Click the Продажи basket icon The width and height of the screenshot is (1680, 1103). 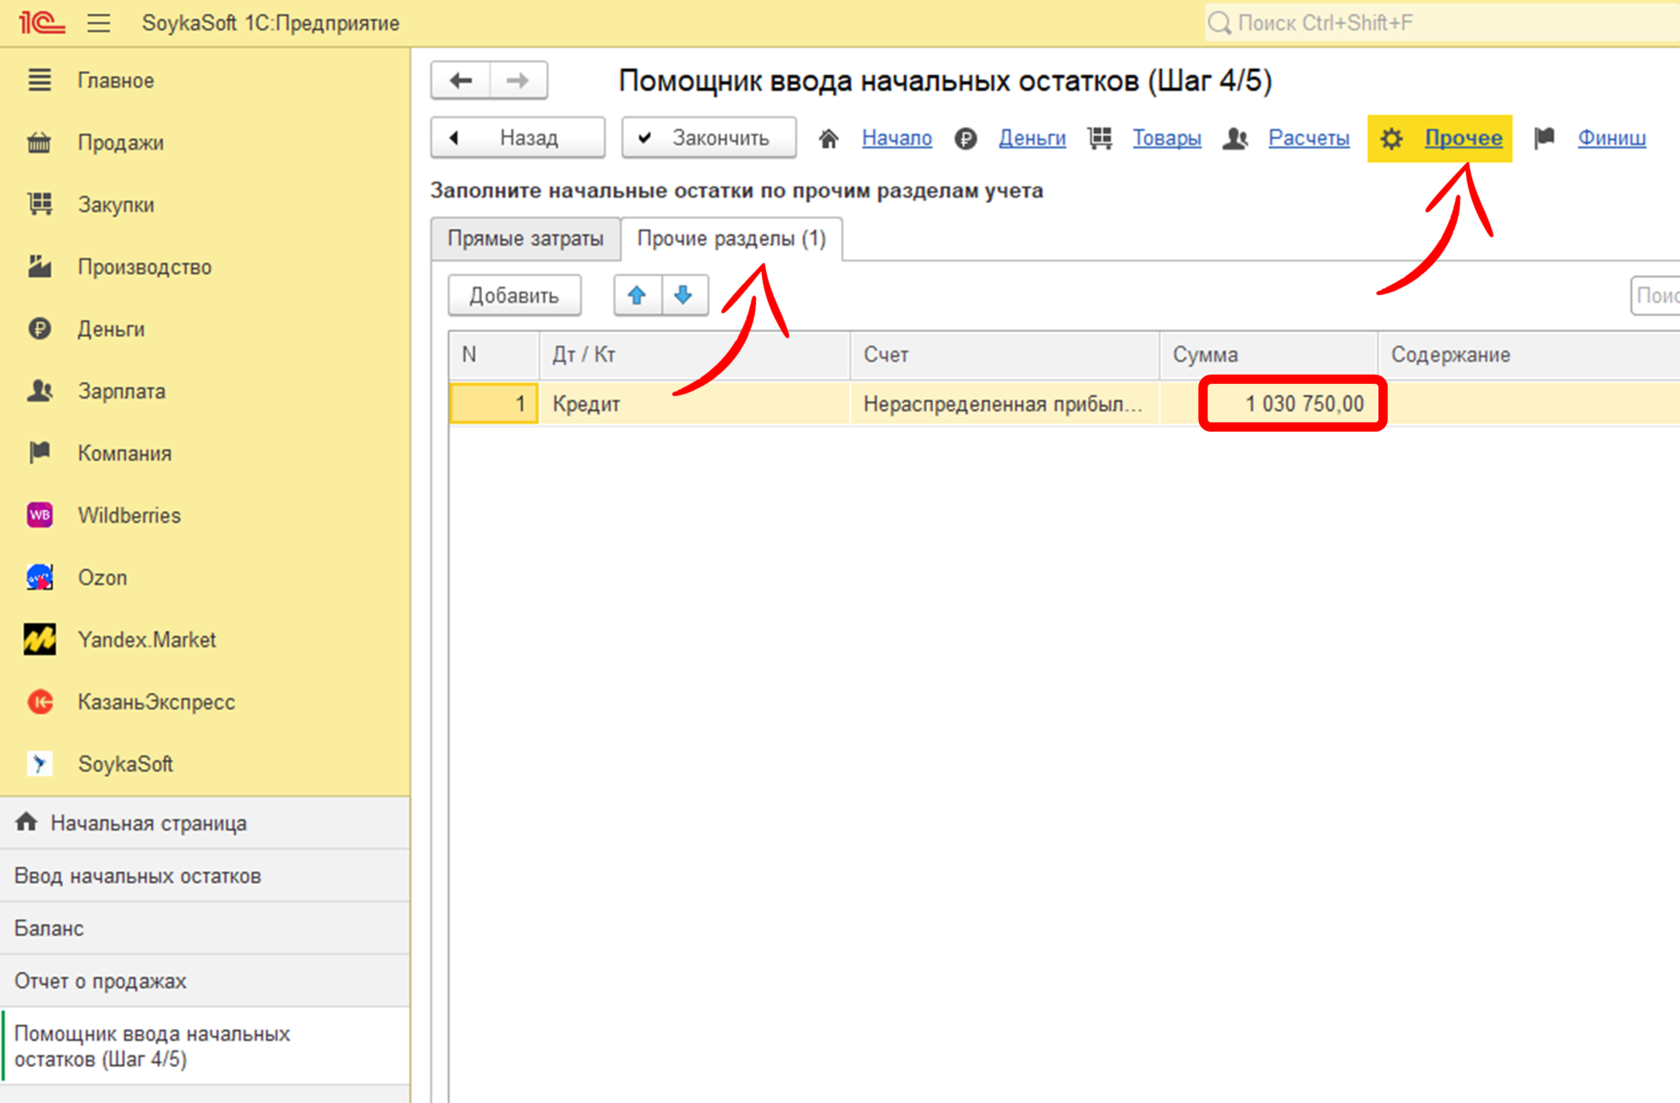click(39, 142)
